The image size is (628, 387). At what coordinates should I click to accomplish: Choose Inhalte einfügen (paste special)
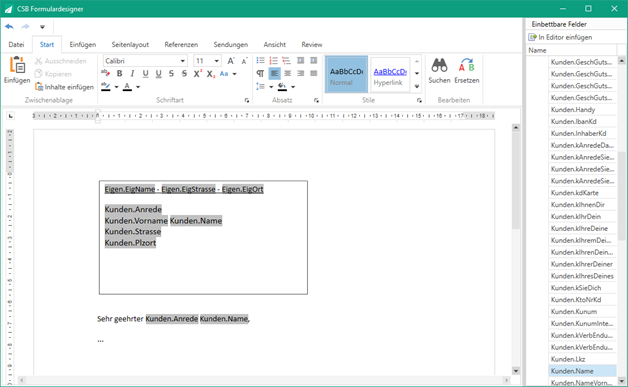click(64, 87)
